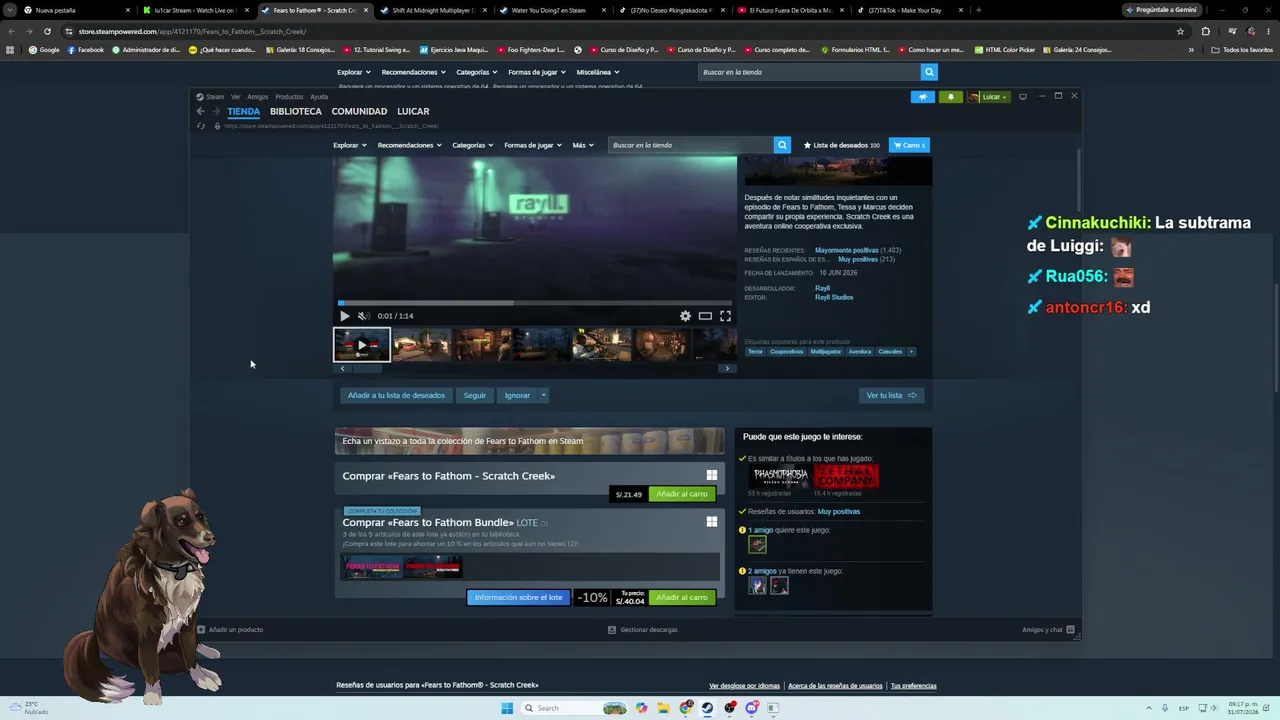Screen dimensions: 1280x720
Task: Toggle trailer fullscreen mode
Action: click(x=725, y=316)
